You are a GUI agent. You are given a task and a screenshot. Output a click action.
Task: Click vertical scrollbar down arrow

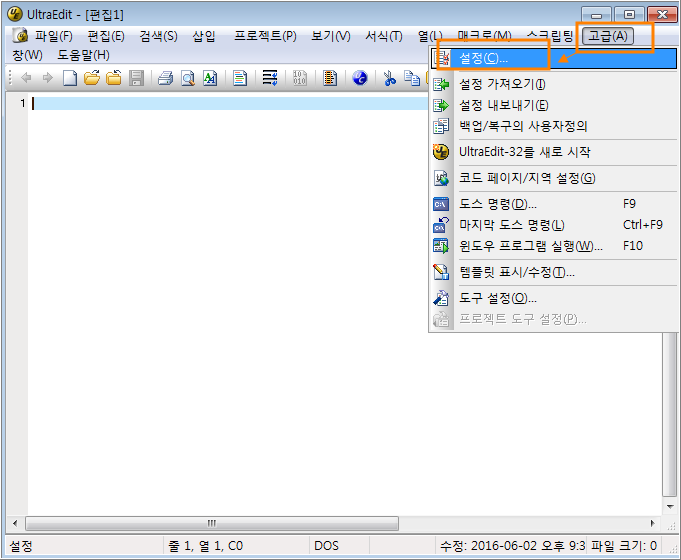coord(670,507)
